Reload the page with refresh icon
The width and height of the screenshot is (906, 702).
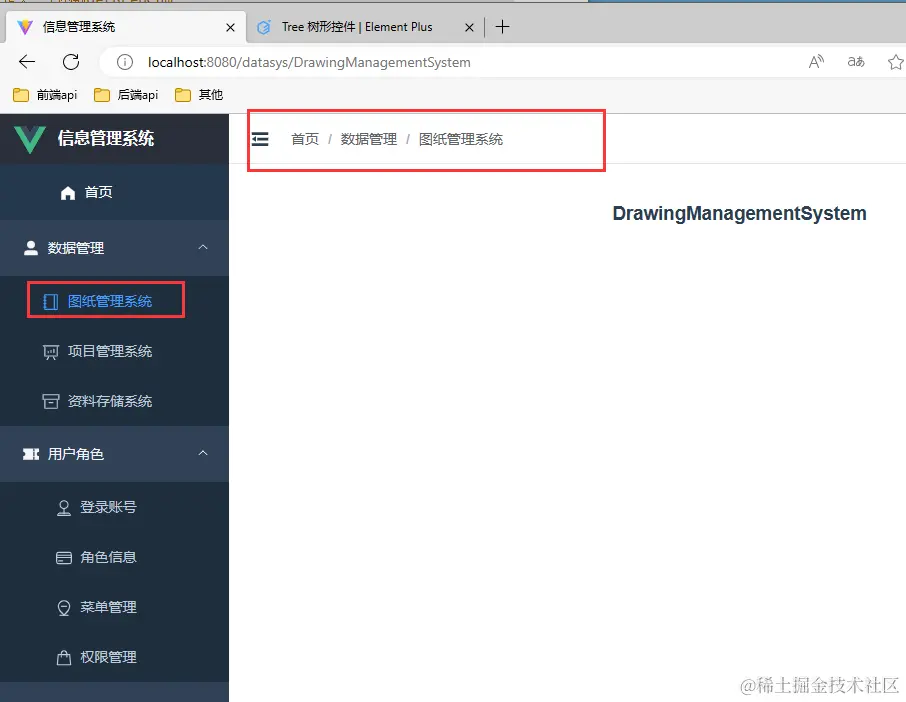click(71, 62)
